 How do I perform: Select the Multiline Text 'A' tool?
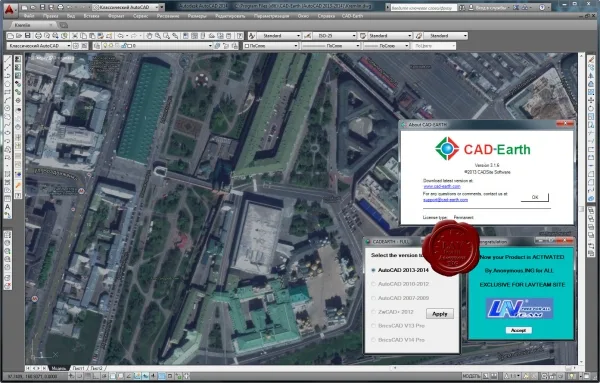7,207
